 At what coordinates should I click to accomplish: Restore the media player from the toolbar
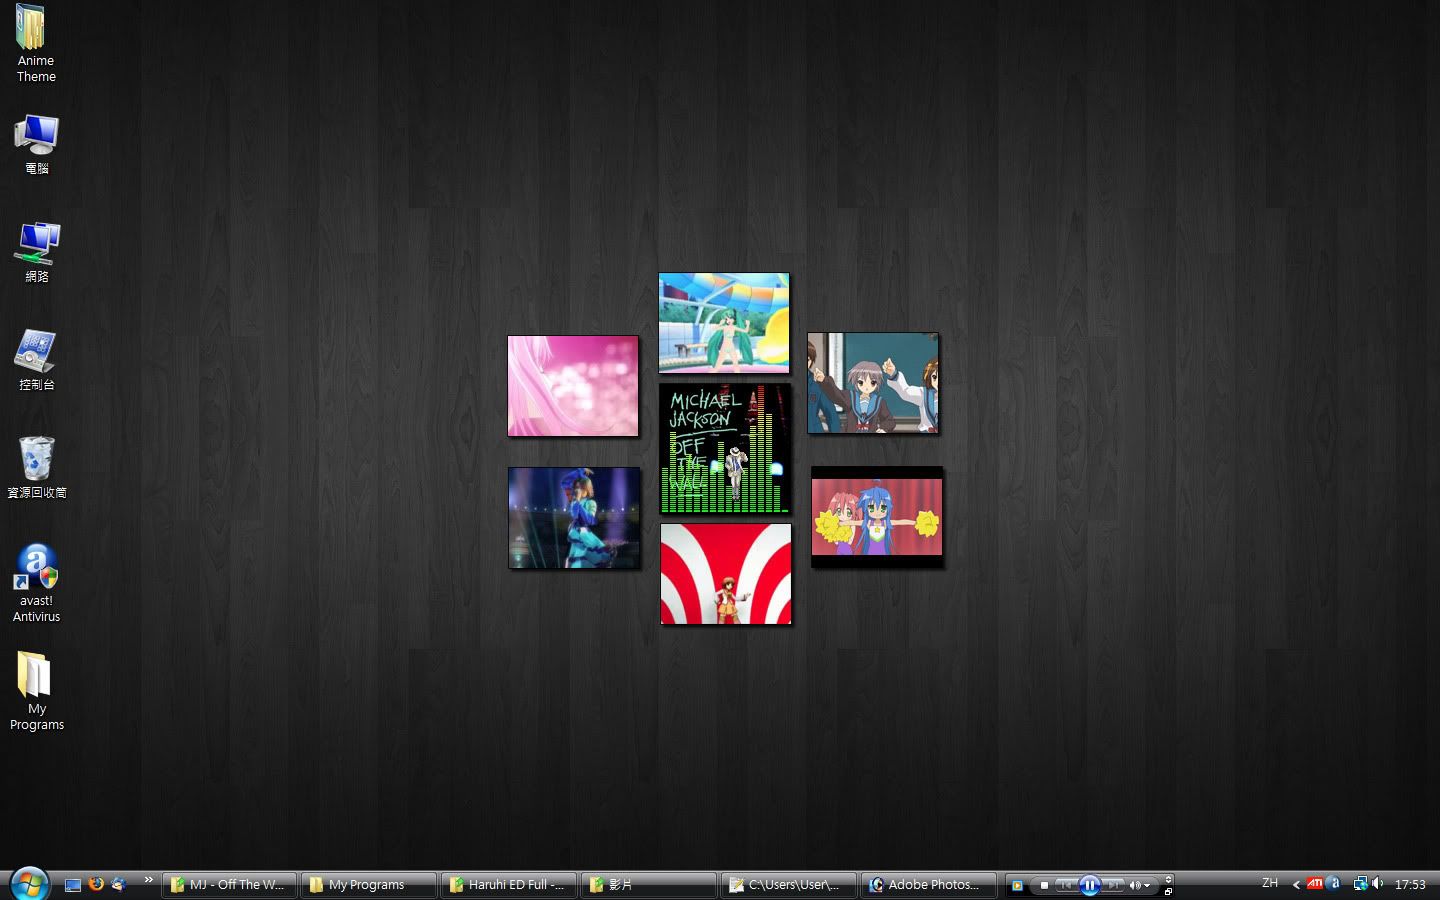pos(1168,892)
